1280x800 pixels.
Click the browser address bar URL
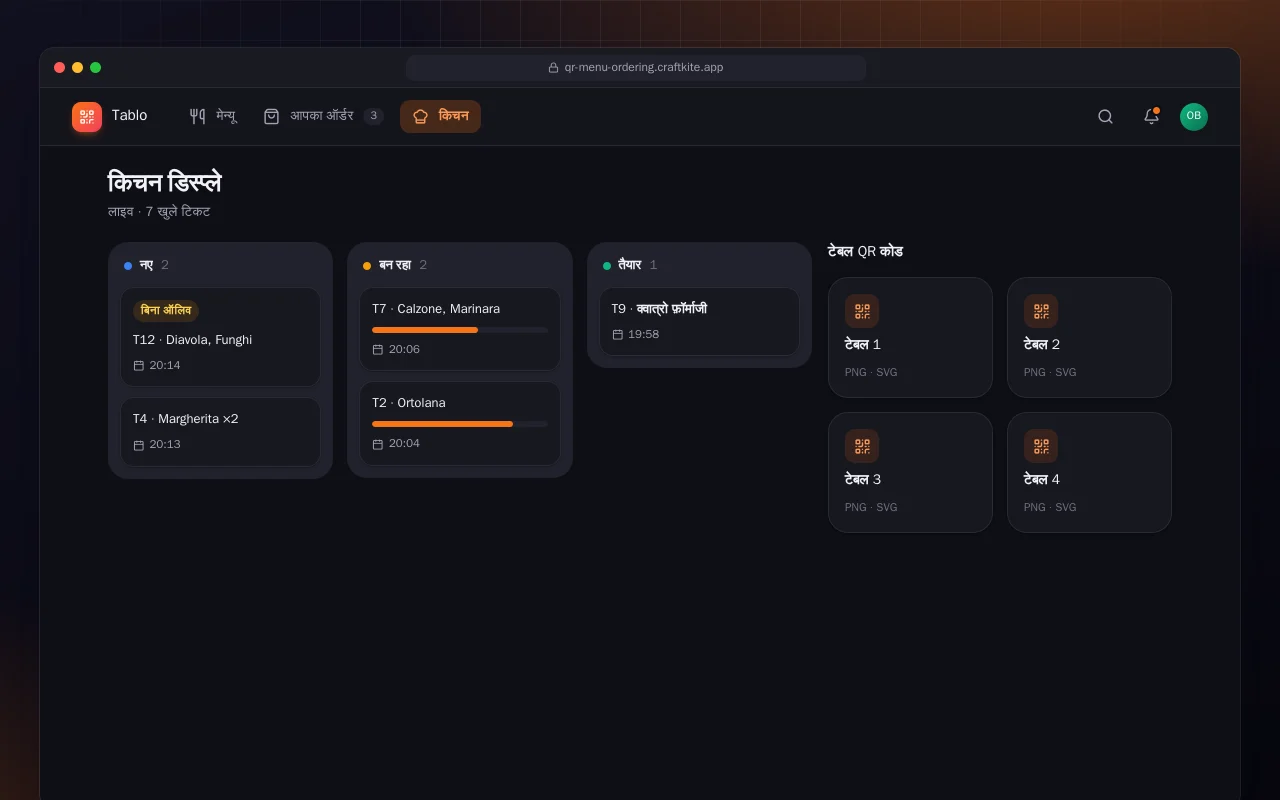644,68
